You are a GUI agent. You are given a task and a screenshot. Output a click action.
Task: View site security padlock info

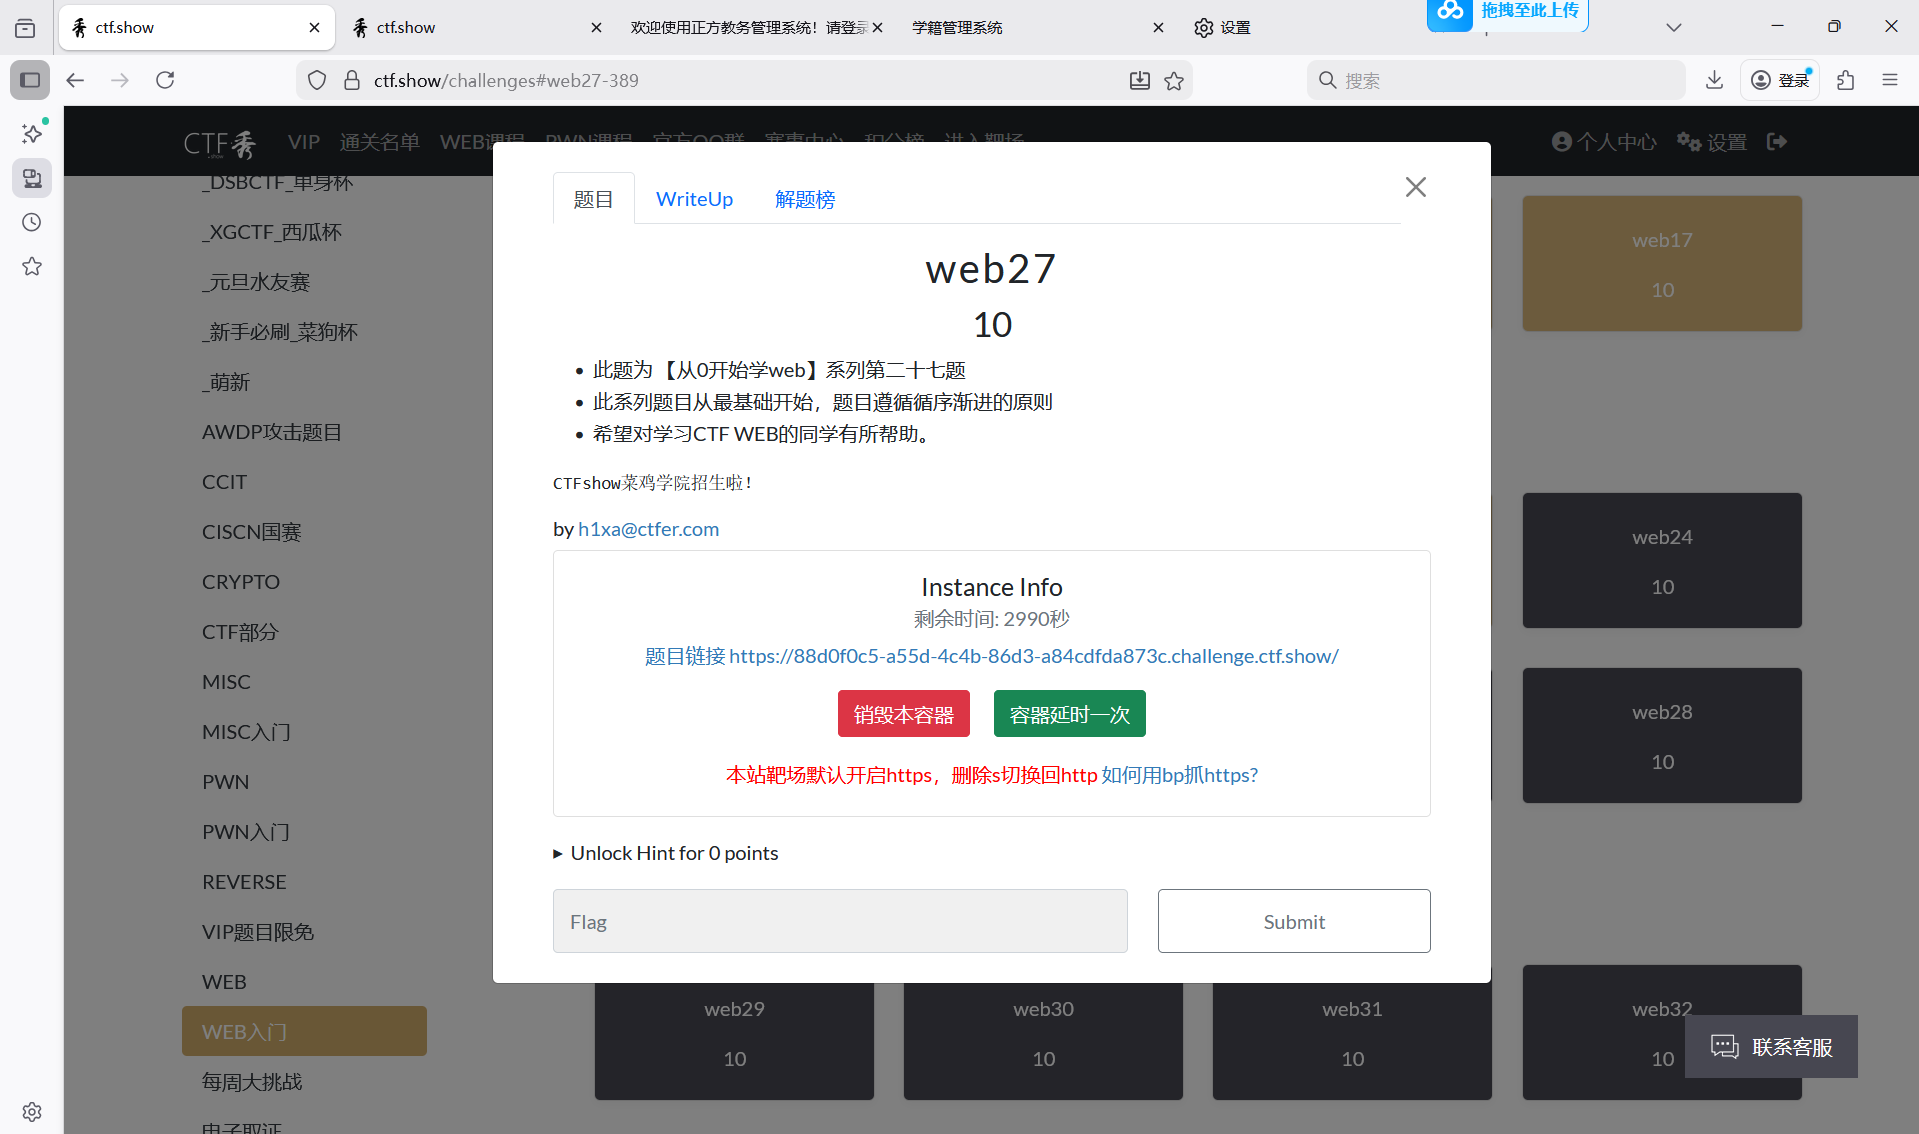(352, 80)
